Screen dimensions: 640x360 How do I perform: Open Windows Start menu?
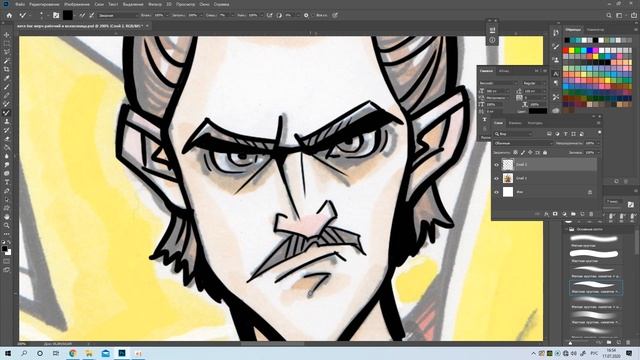(7, 353)
